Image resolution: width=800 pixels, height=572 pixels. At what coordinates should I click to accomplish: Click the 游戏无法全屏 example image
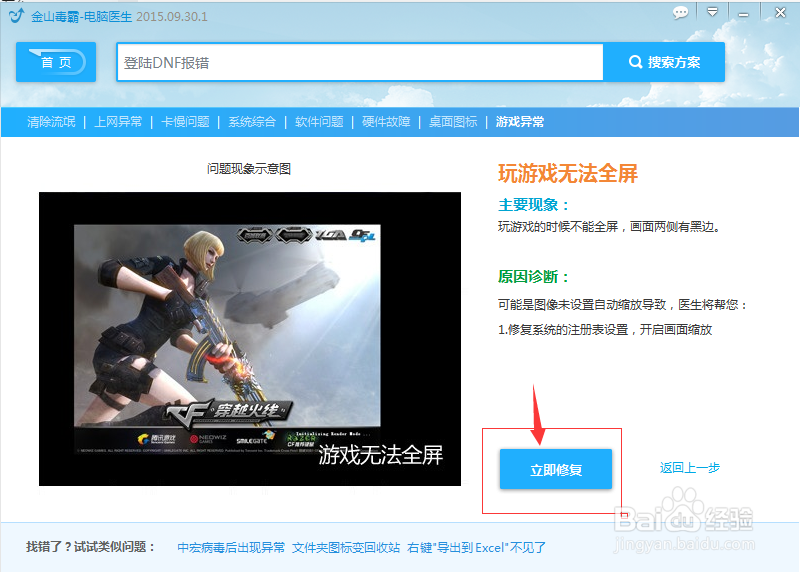coord(250,339)
